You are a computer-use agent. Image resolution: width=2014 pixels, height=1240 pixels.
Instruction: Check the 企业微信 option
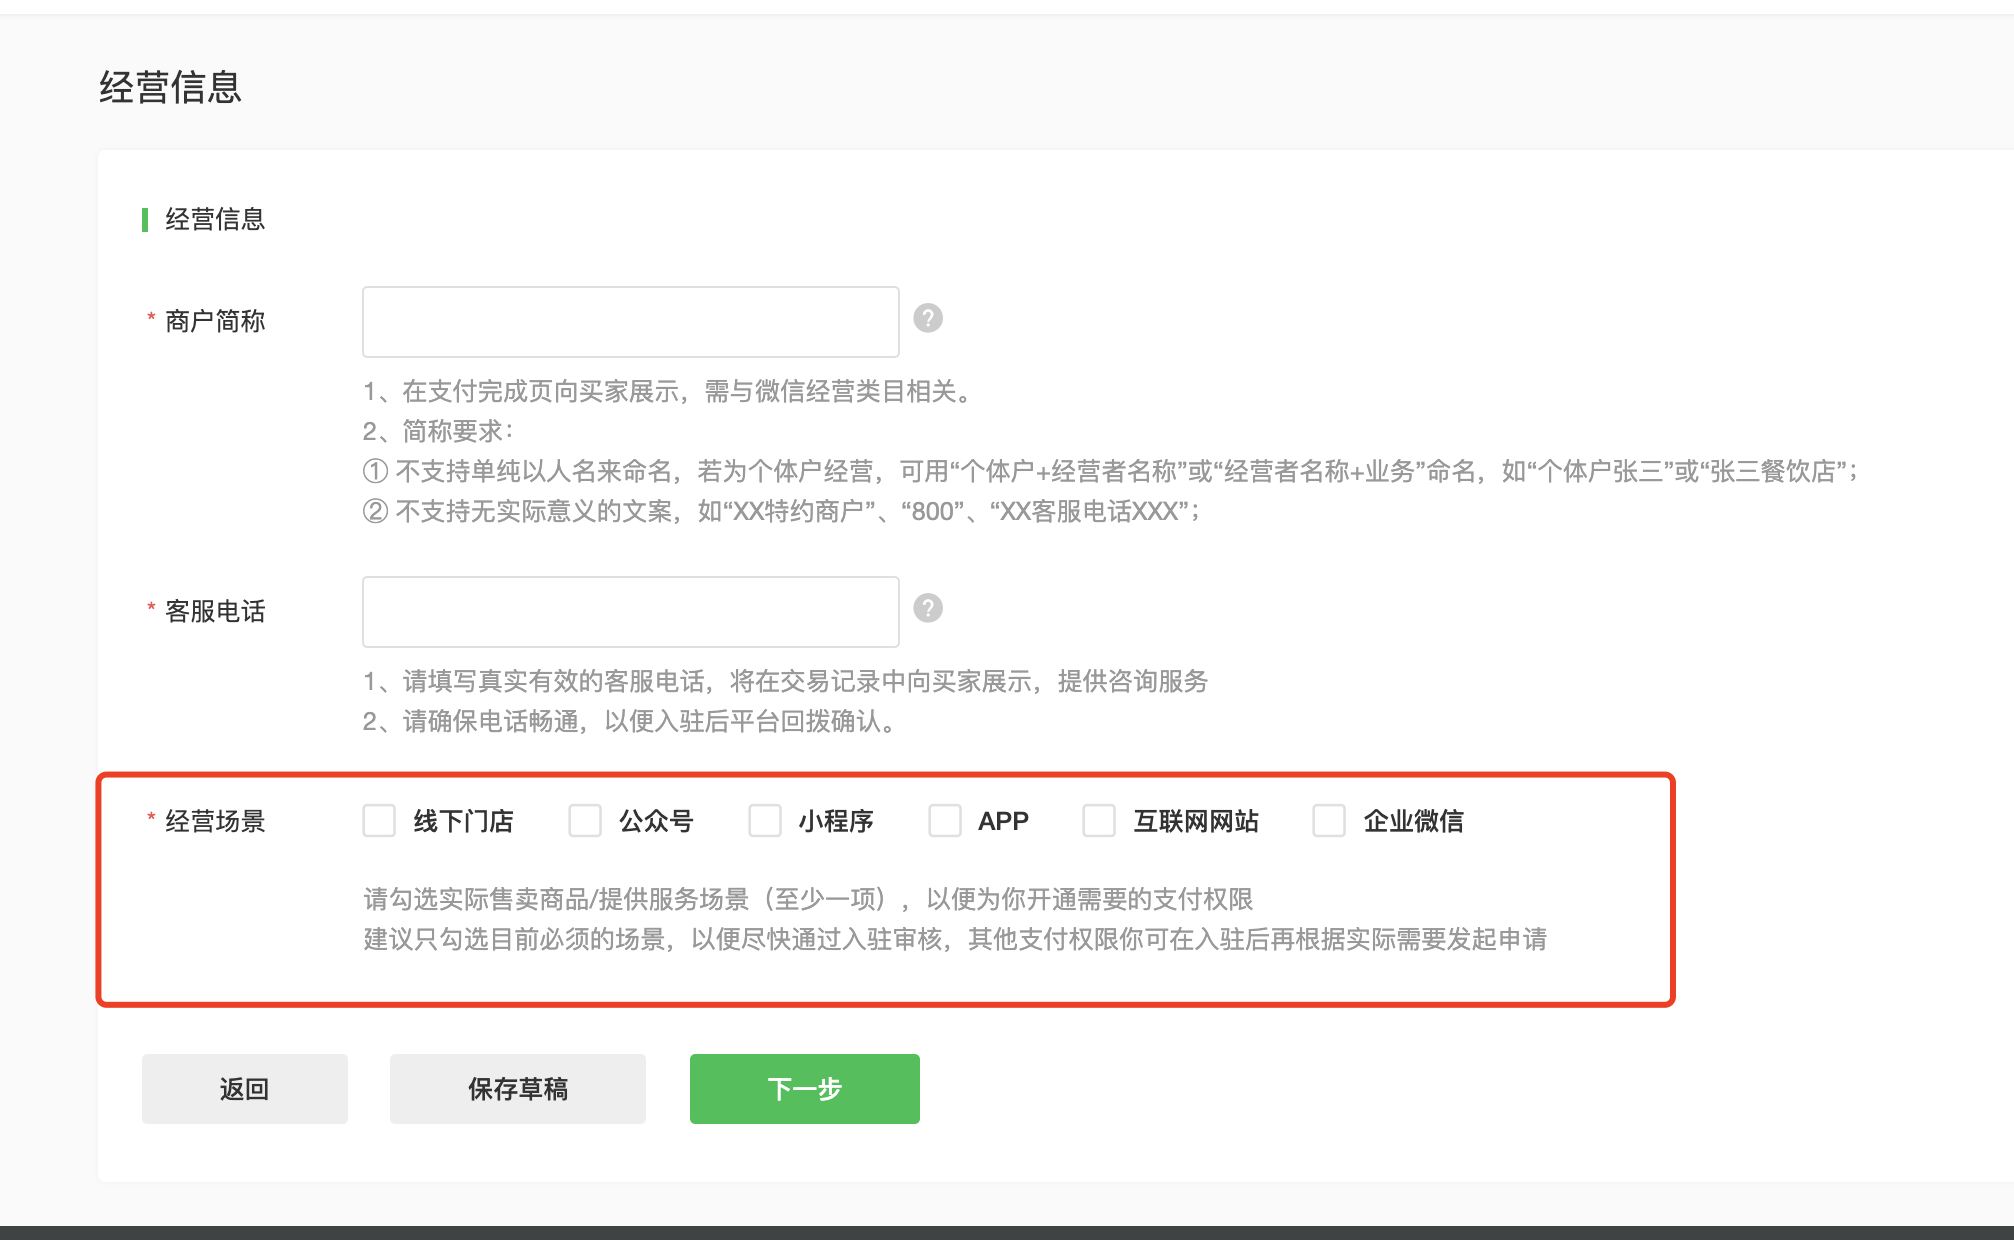tap(1329, 821)
